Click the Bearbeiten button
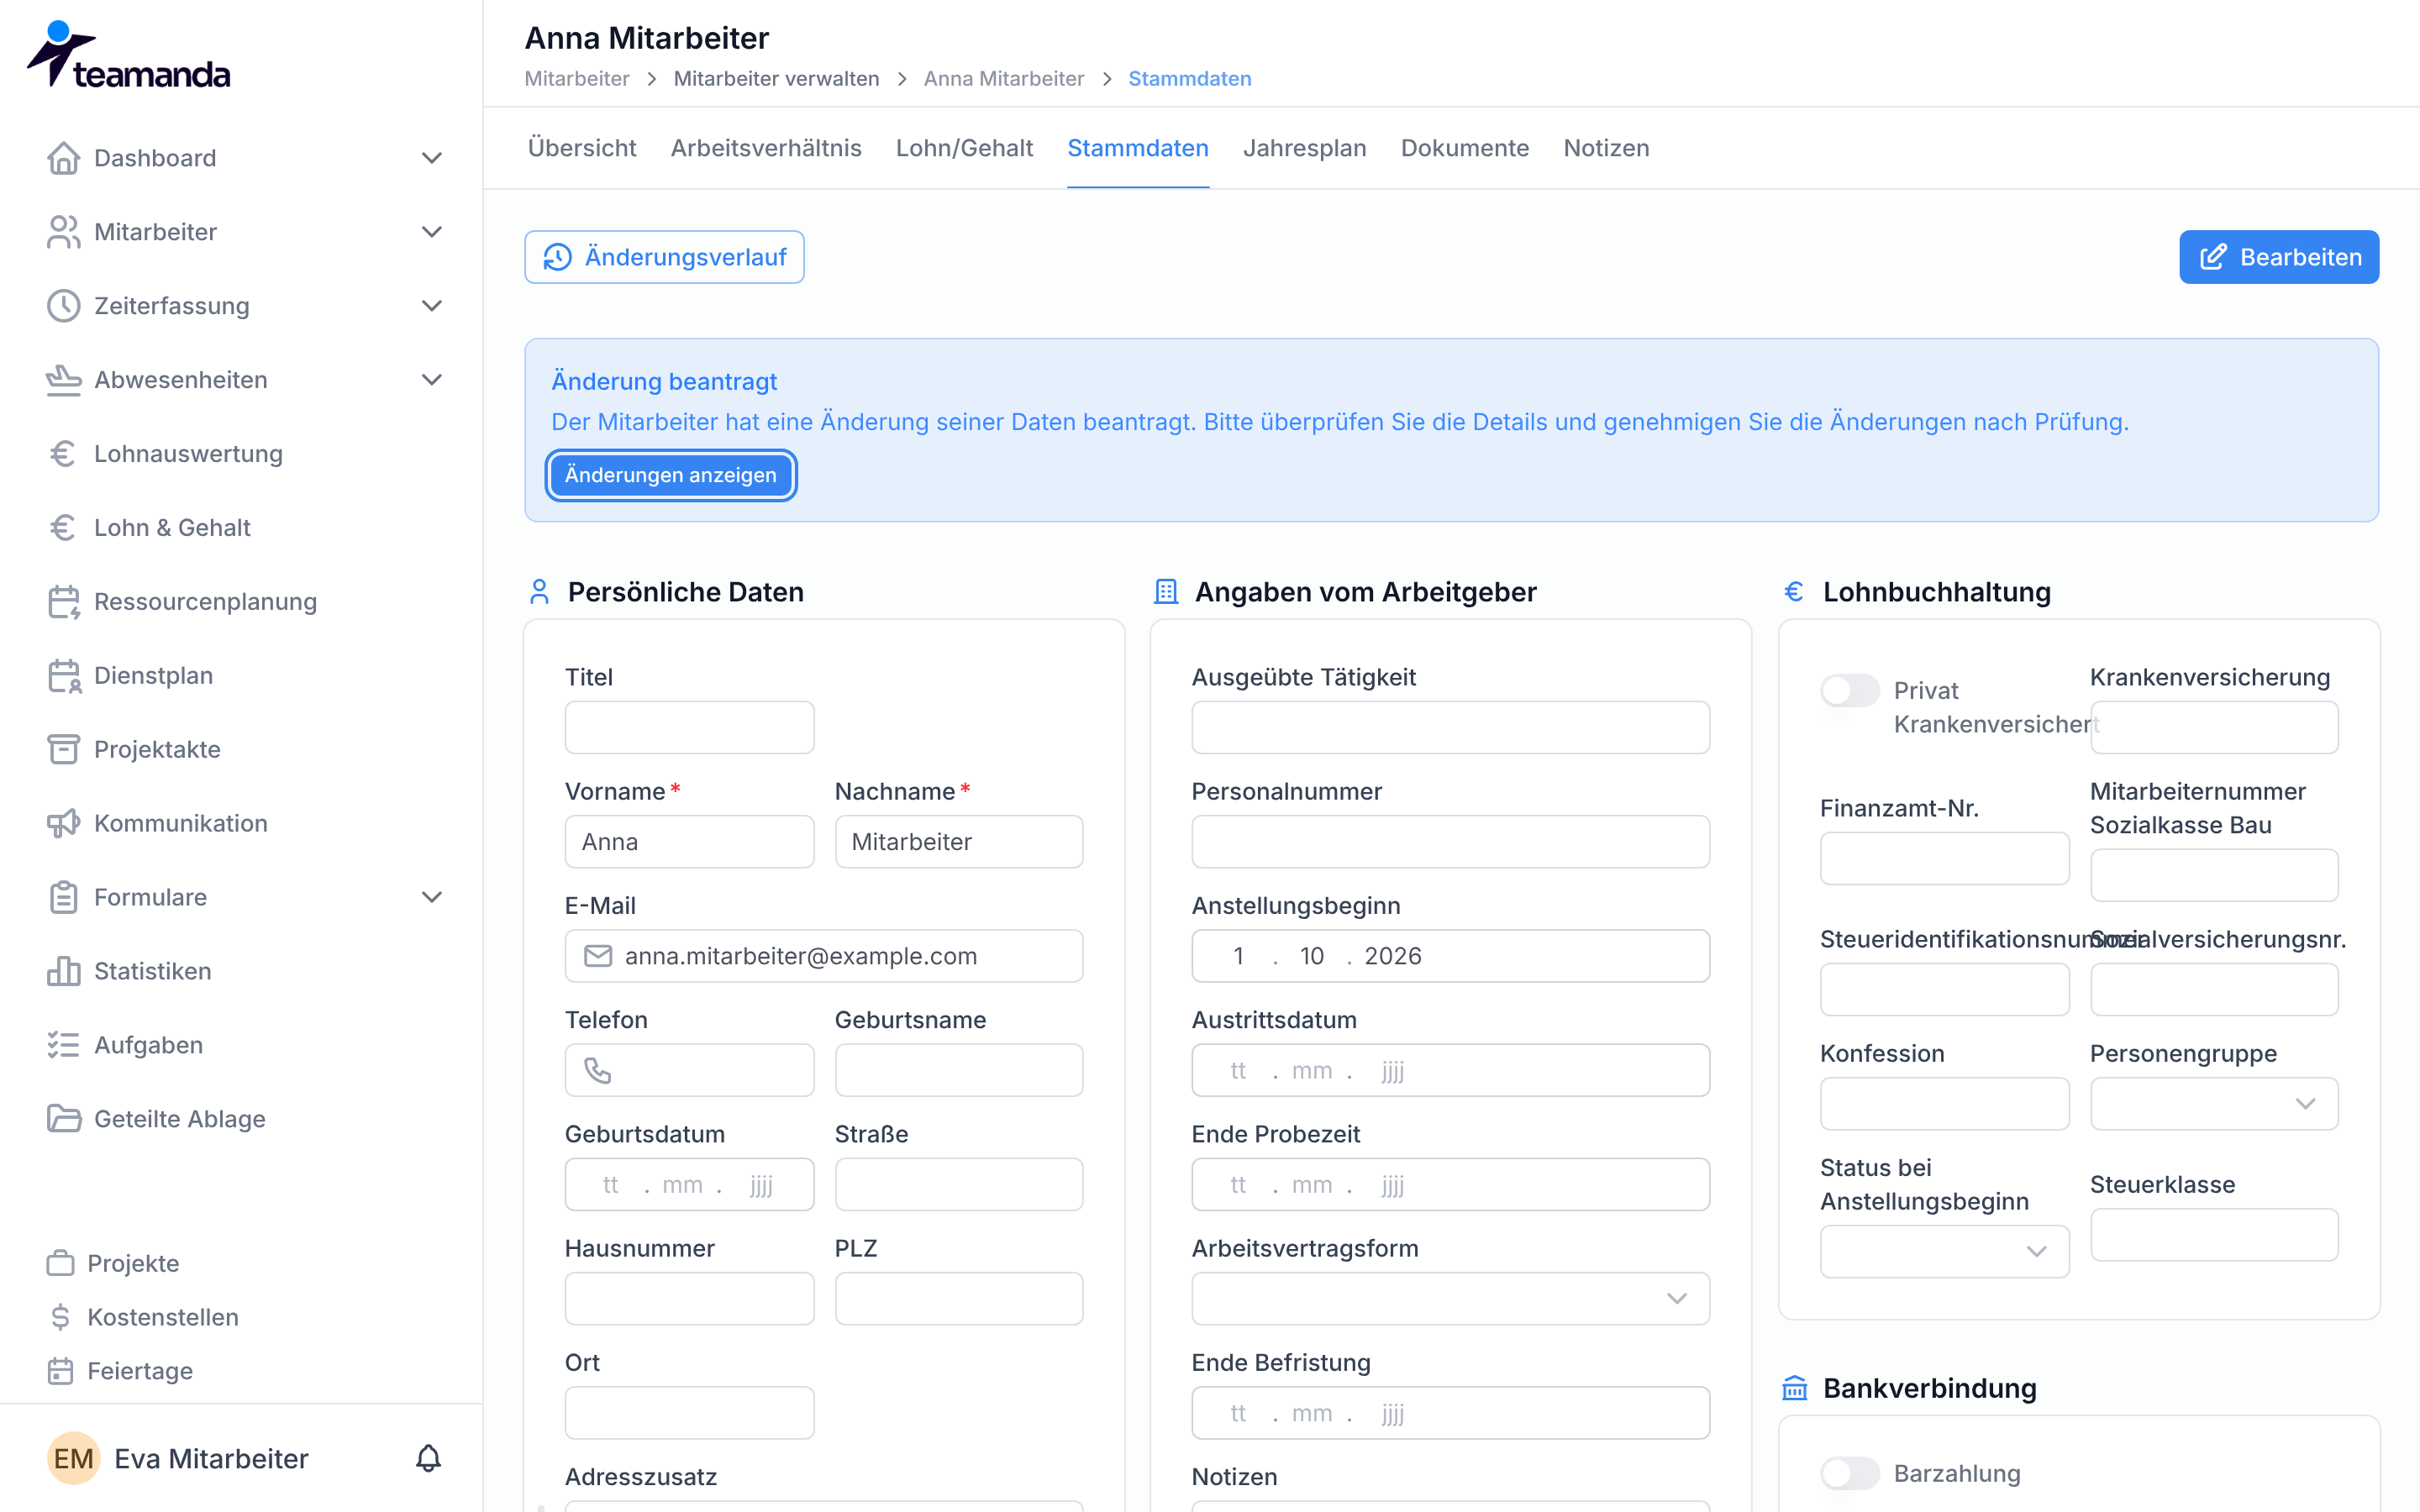Viewport: 2420px width, 1512px height. (x=2279, y=257)
